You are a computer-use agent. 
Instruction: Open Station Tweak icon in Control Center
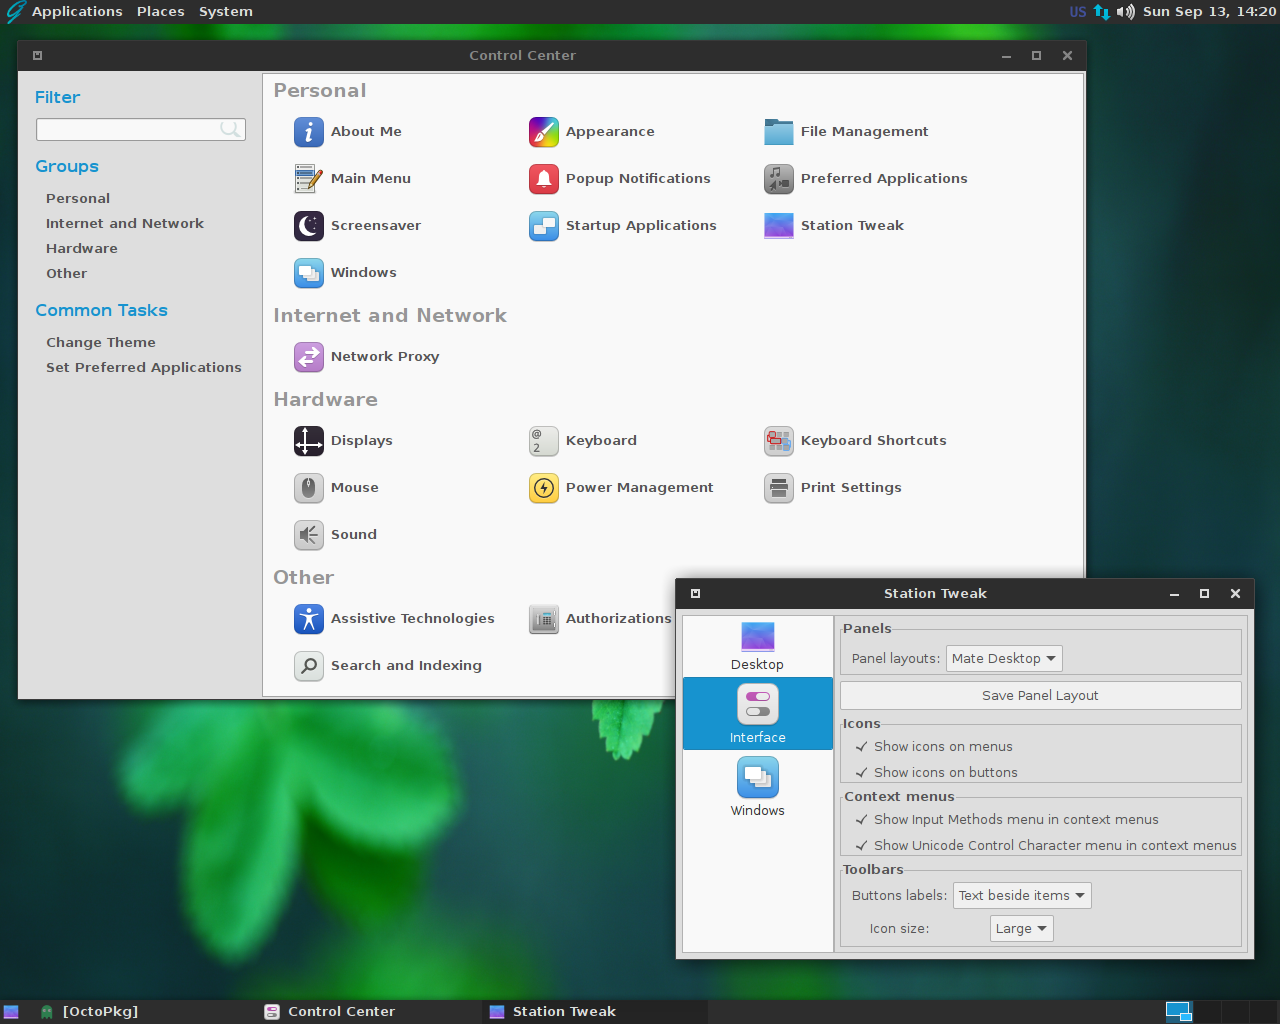779,226
